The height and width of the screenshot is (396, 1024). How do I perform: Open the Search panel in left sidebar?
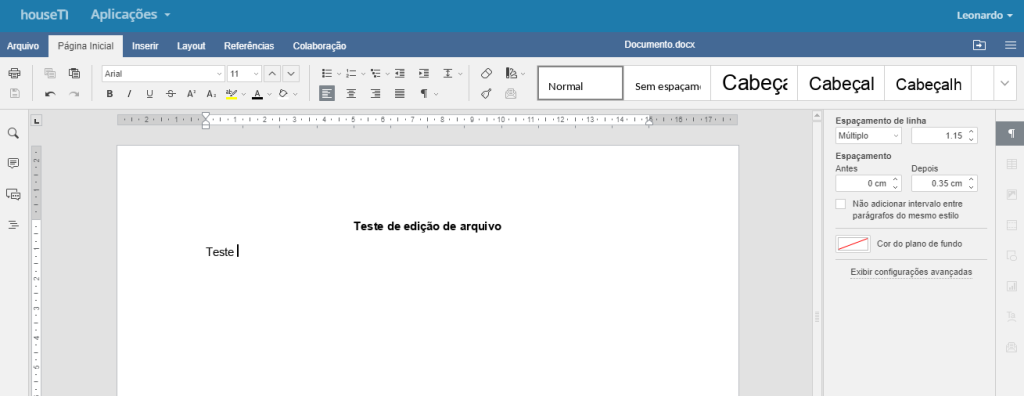pyautogui.click(x=13, y=133)
